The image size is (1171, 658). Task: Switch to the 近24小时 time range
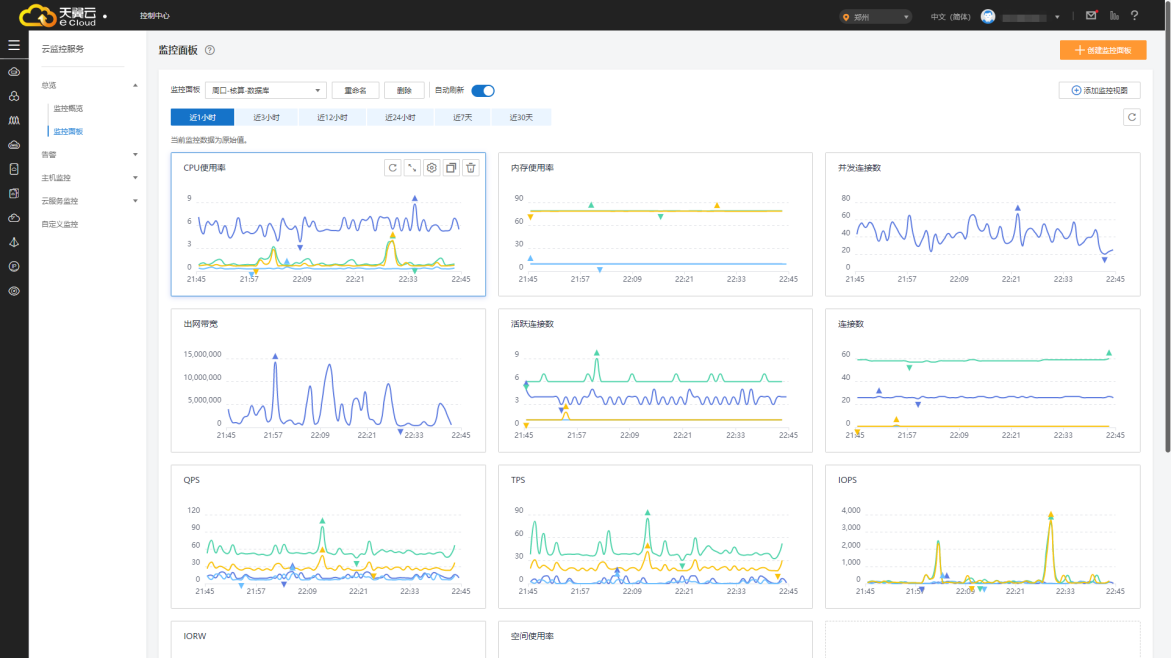(x=400, y=118)
